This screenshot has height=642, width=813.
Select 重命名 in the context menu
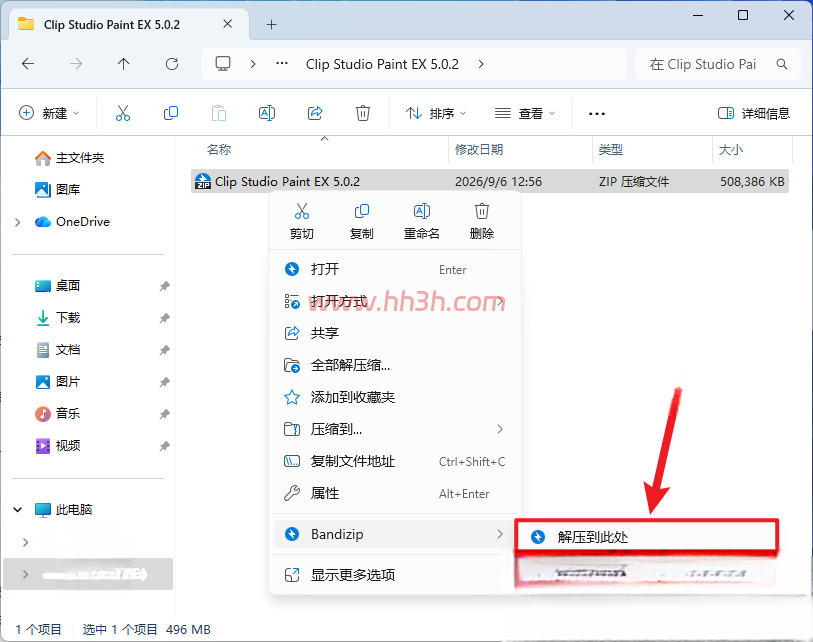click(422, 221)
